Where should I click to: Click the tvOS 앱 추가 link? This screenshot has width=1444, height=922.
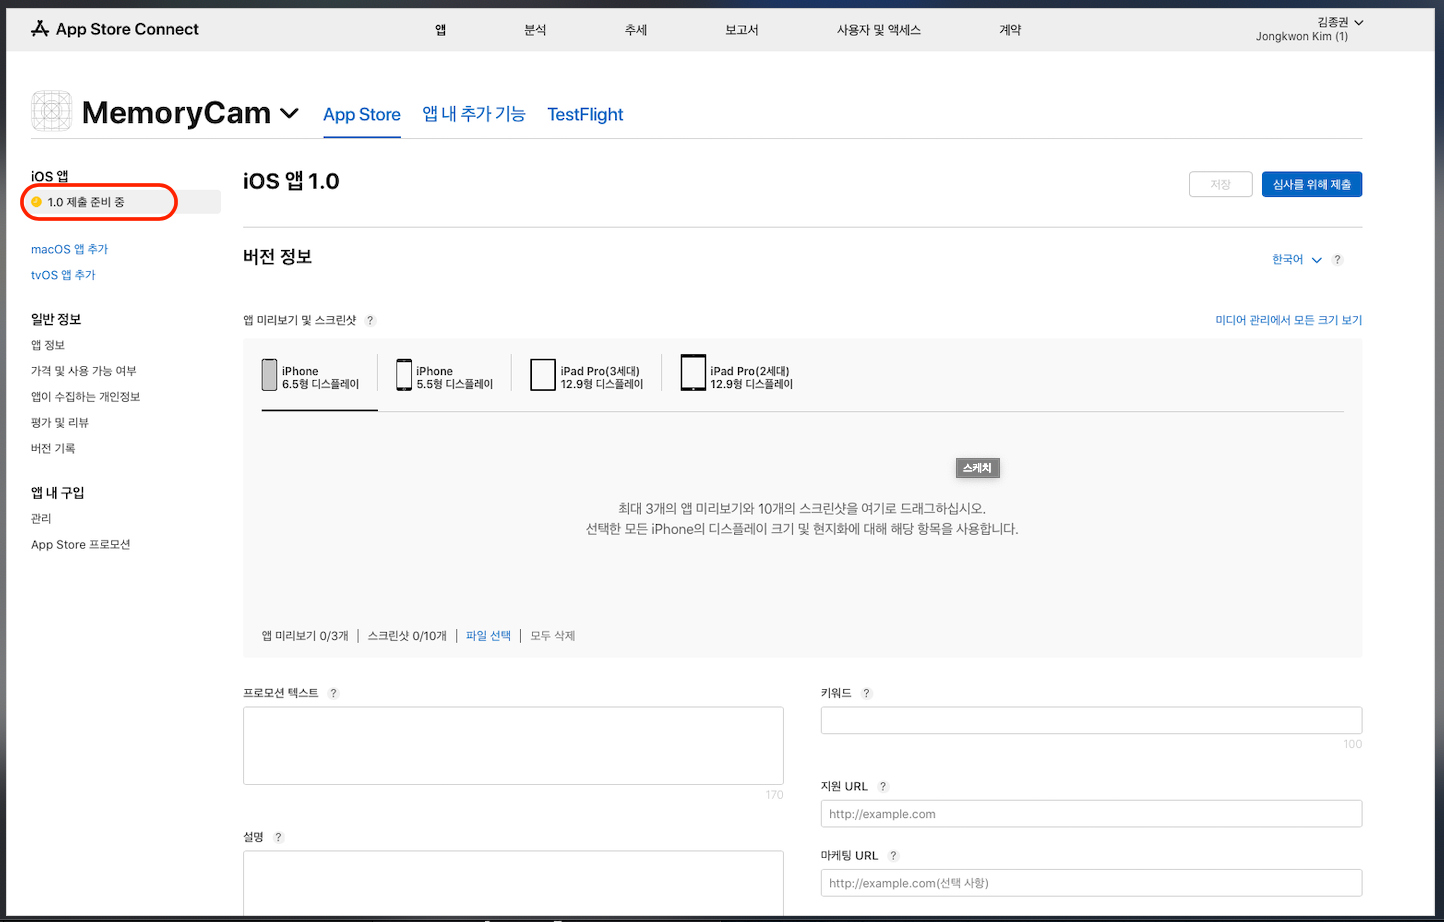63,276
